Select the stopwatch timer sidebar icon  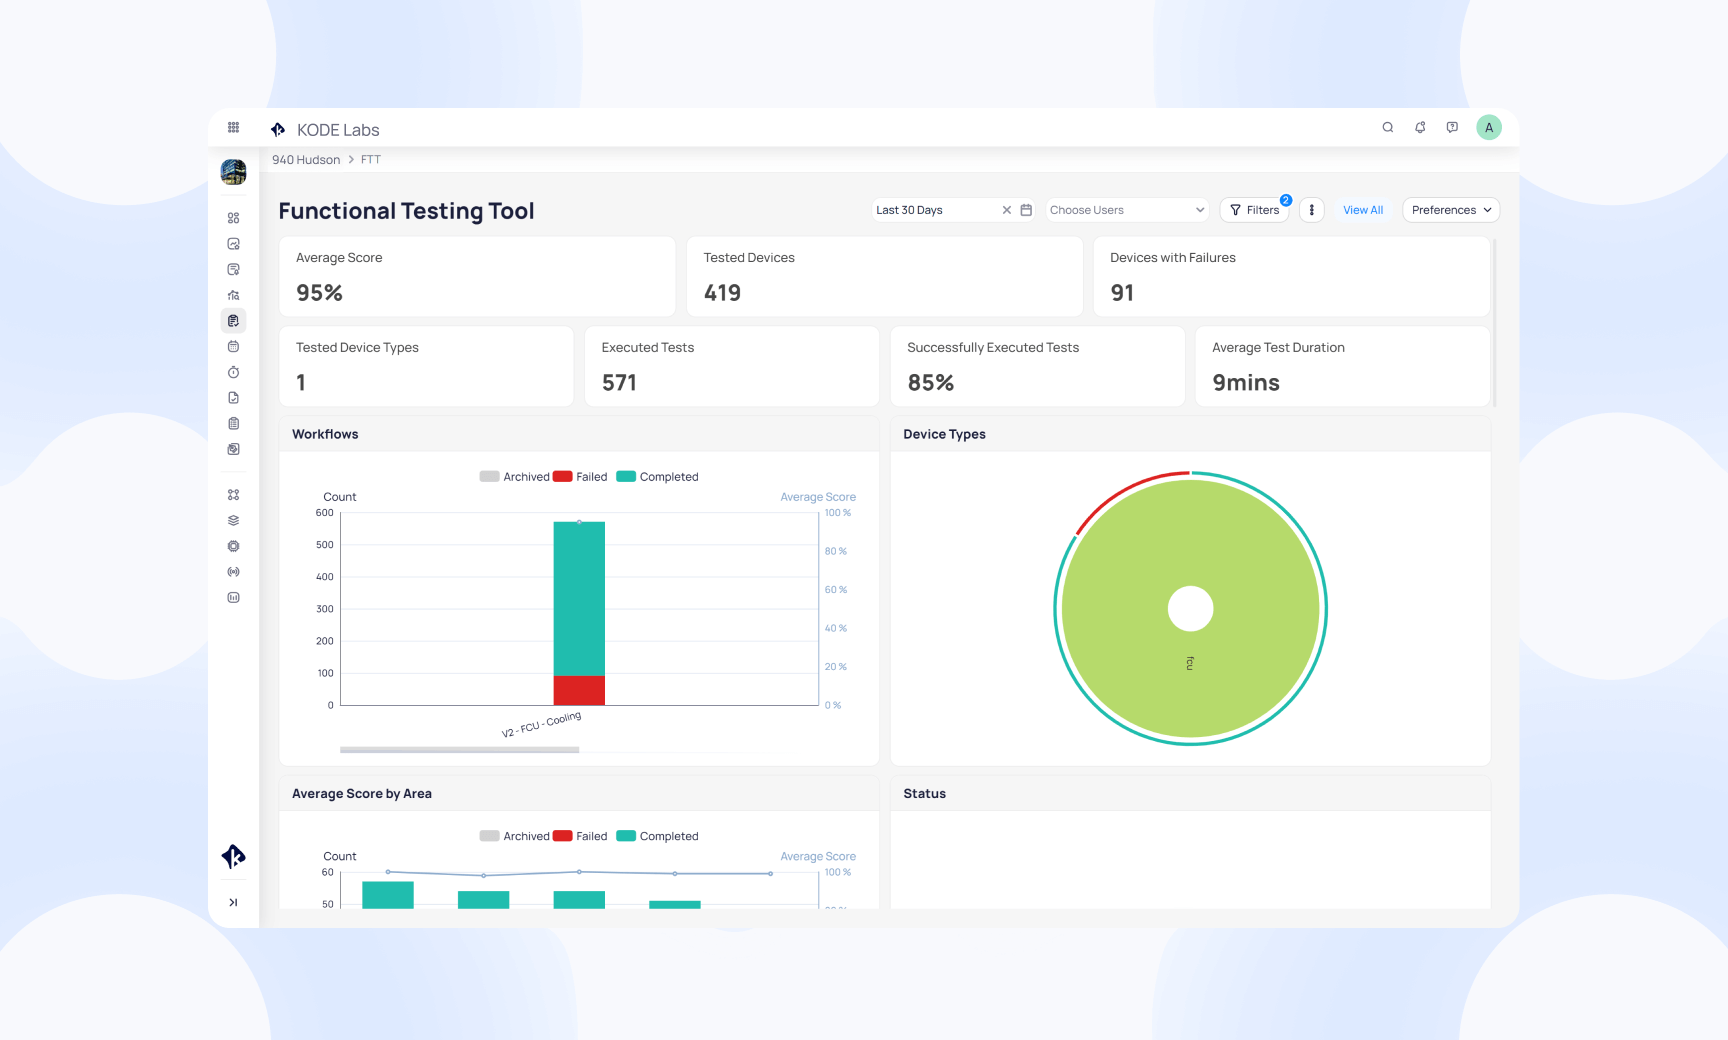[x=233, y=371]
